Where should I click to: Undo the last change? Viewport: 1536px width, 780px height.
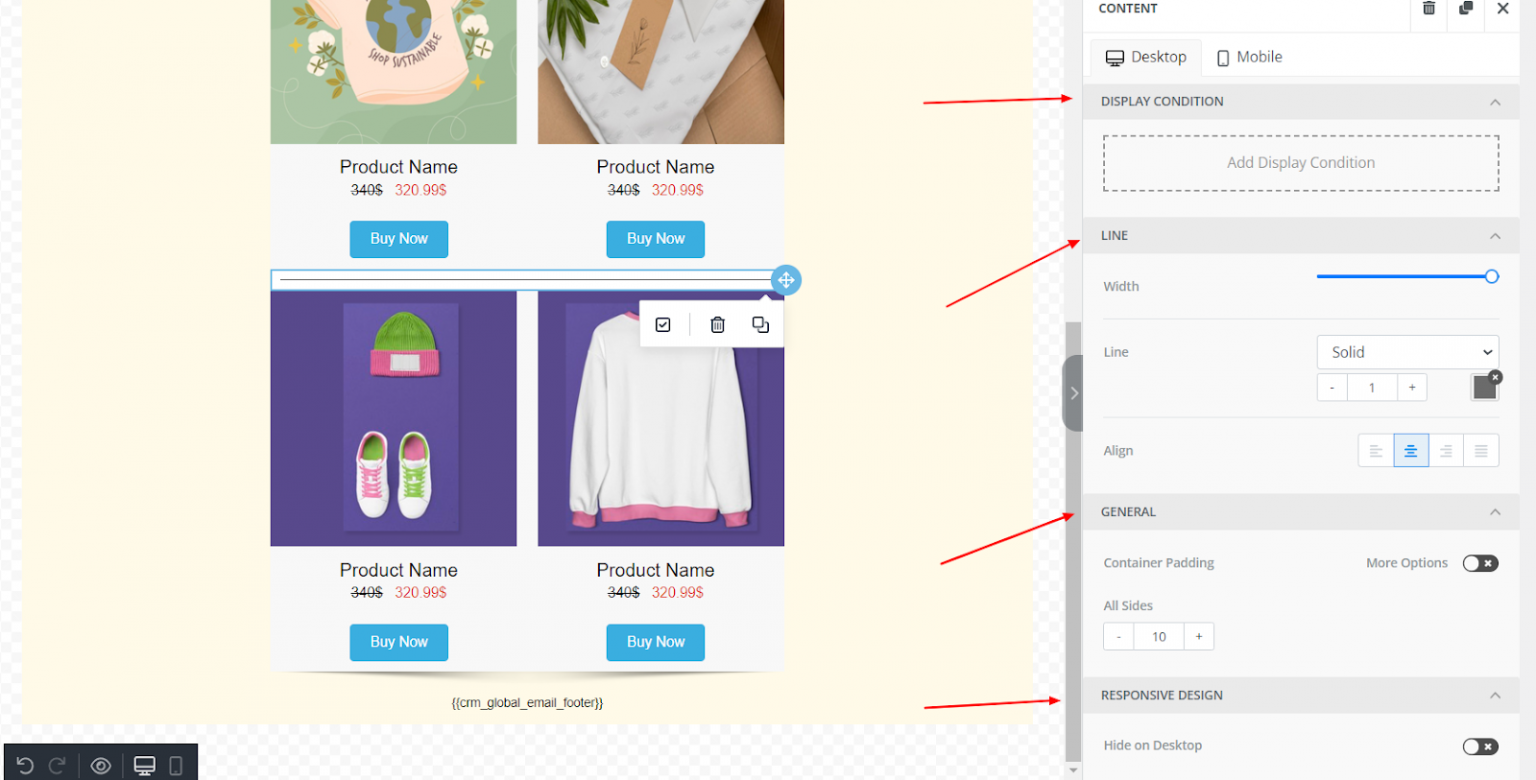click(25, 764)
